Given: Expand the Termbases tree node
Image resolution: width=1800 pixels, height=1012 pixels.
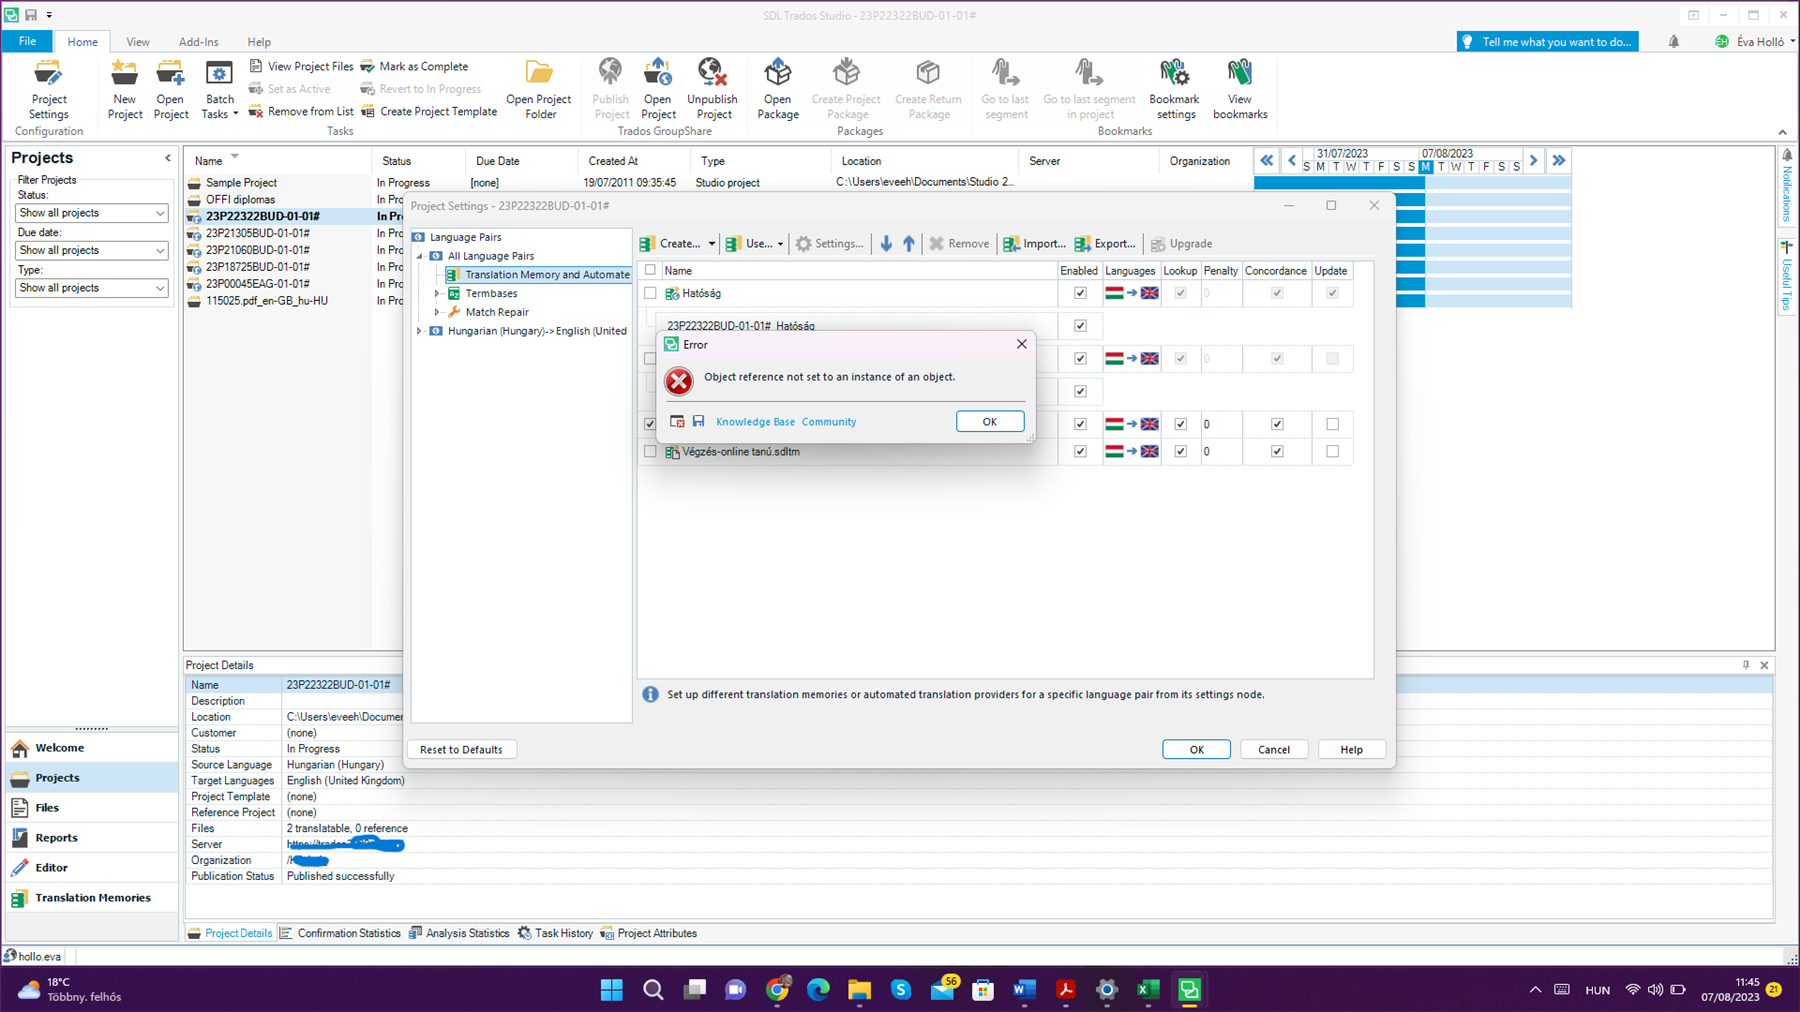Looking at the screenshot, I should [x=437, y=294].
